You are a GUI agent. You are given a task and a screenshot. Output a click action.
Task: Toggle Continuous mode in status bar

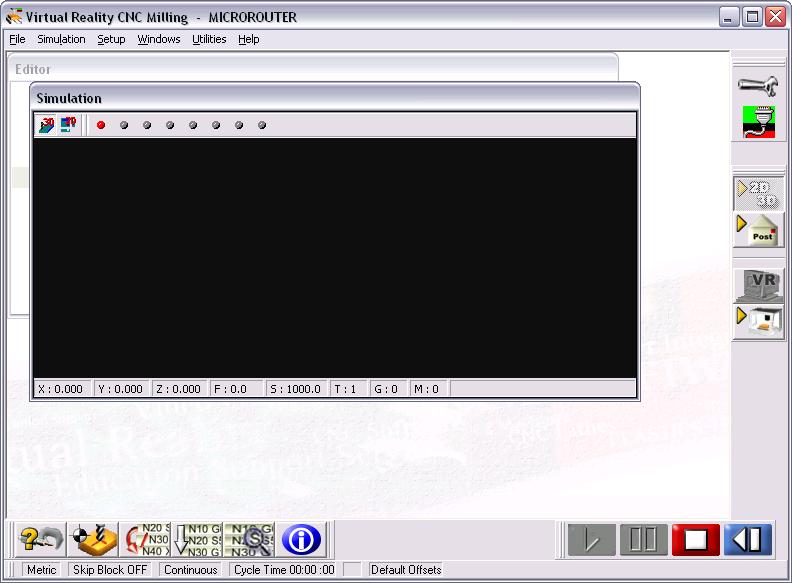tap(191, 570)
